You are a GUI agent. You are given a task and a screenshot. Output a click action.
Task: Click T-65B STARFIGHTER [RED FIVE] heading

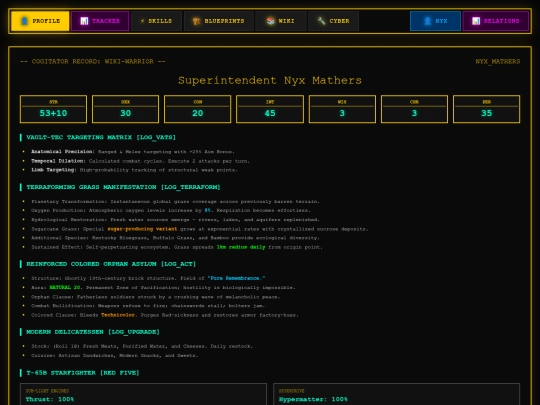click(x=83, y=373)
